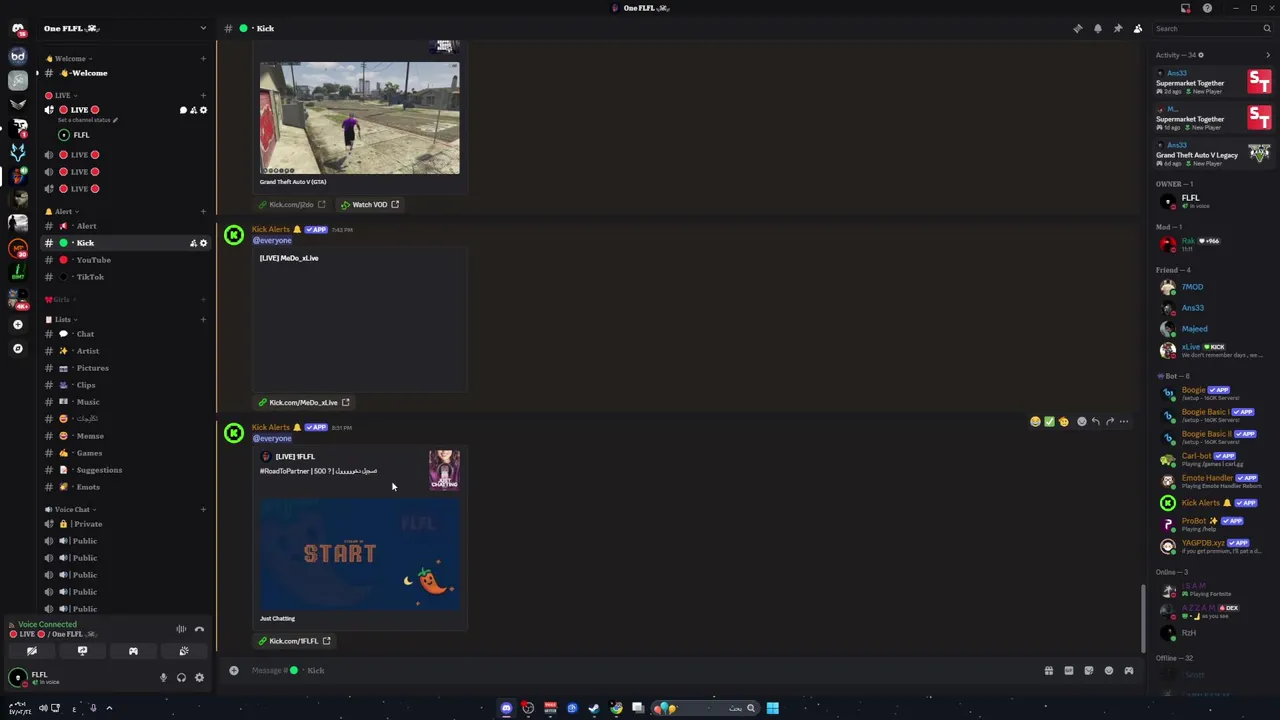
Task: Open Kick Alerts bot profile in member list
Action: [1210, 503]
